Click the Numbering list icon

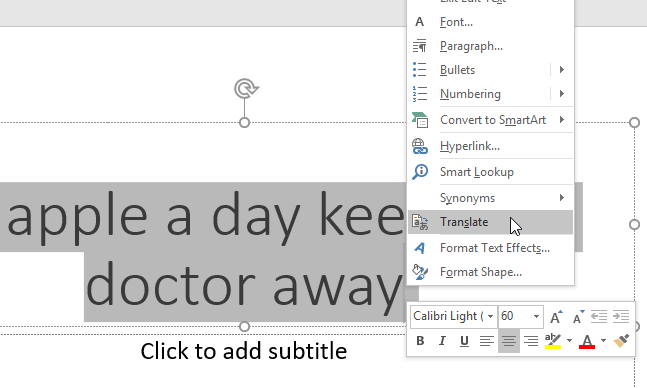[420, 94]
